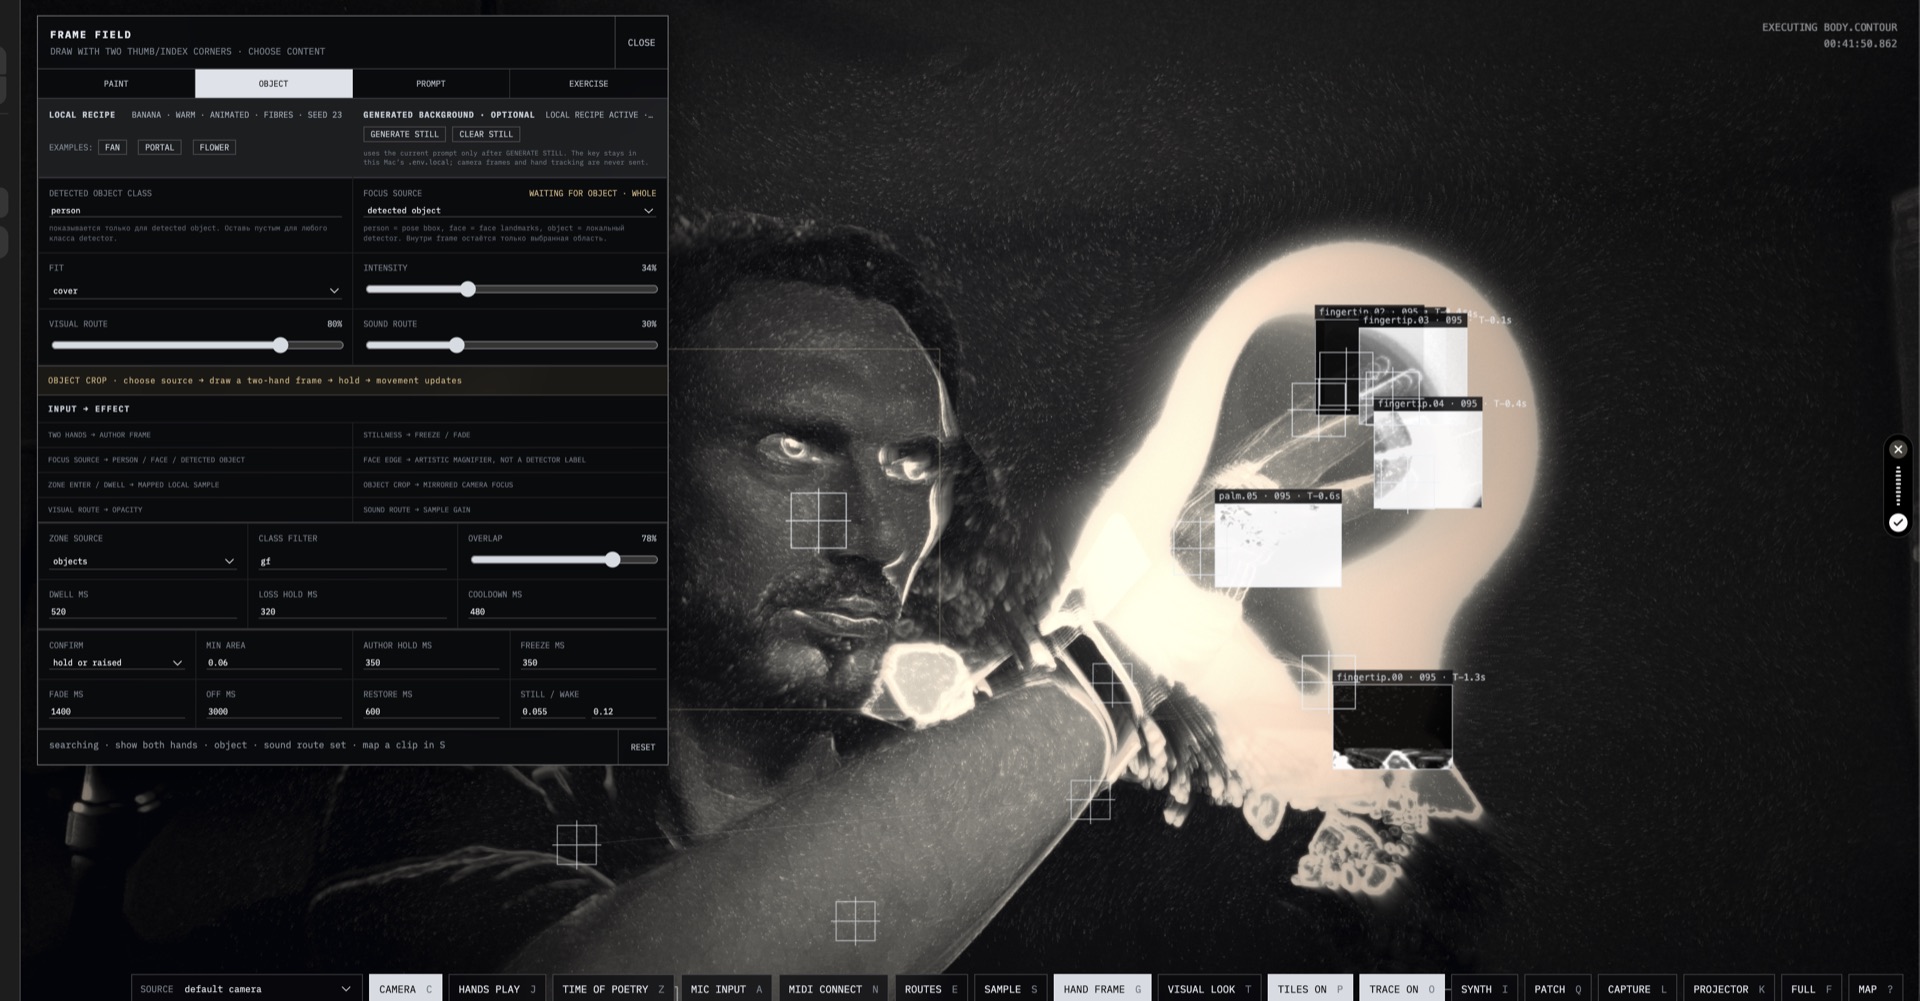Click the checkmark icon in the side pill widget
Image resolution: width=1920 pixels, height=1001 pixels.
point(1897,522)
